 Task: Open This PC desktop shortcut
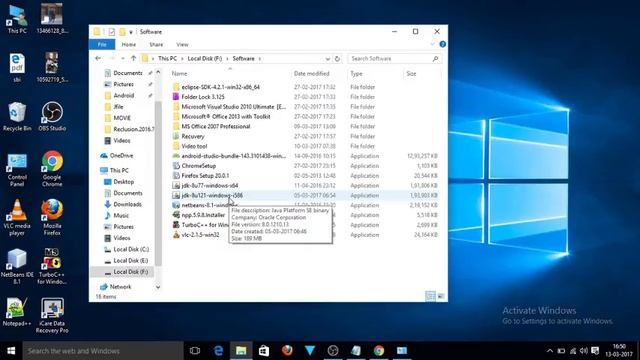point(17,19)
